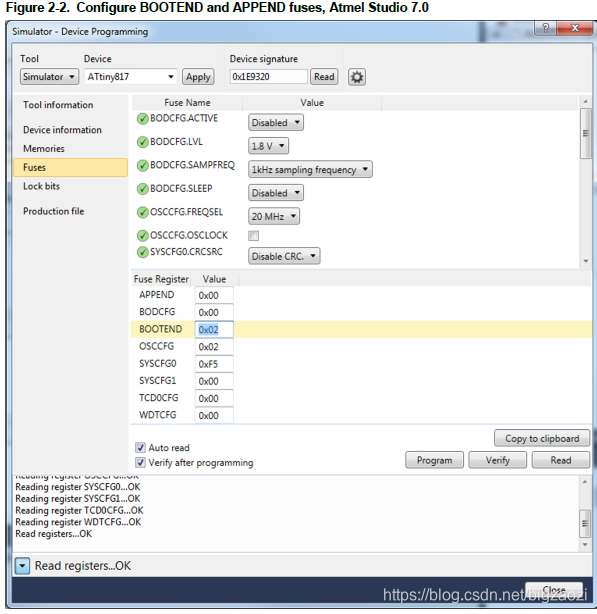
Task: Click the Verify button
Action: point(498,460)
